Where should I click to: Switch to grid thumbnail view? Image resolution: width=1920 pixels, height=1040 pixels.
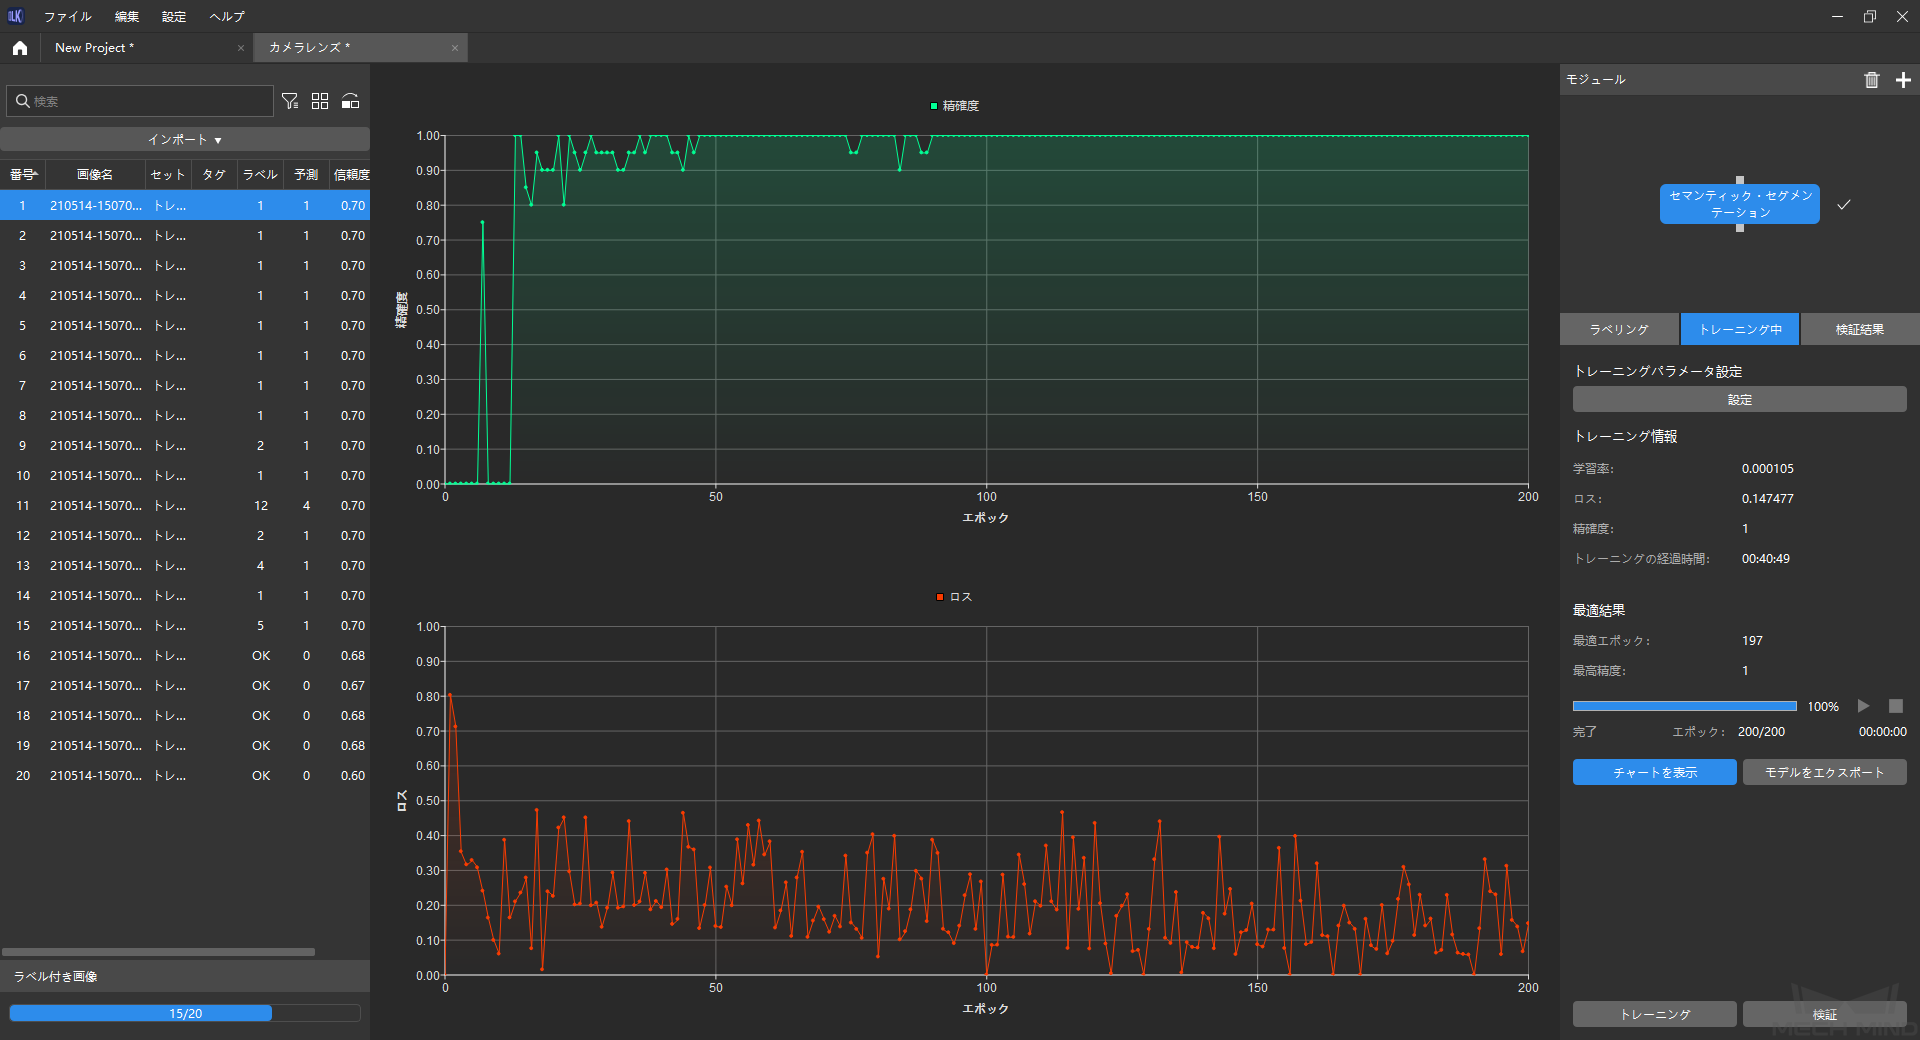pos(320,101)
